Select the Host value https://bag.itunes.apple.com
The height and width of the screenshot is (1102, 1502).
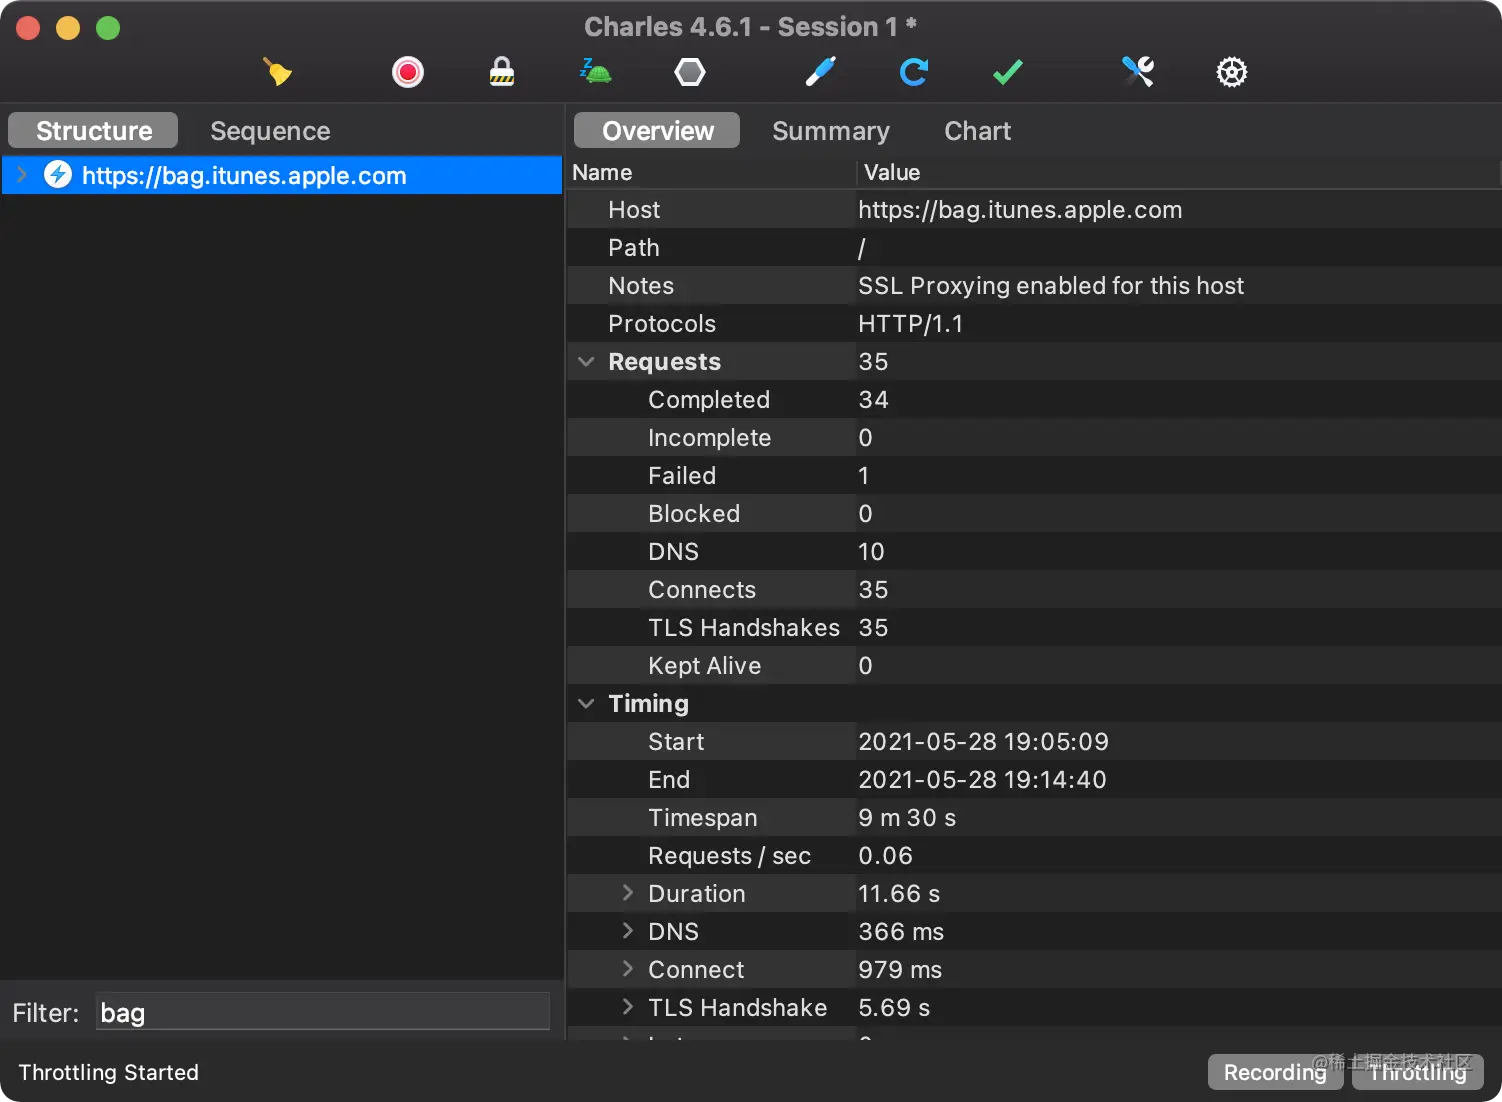pos(1020,210)
